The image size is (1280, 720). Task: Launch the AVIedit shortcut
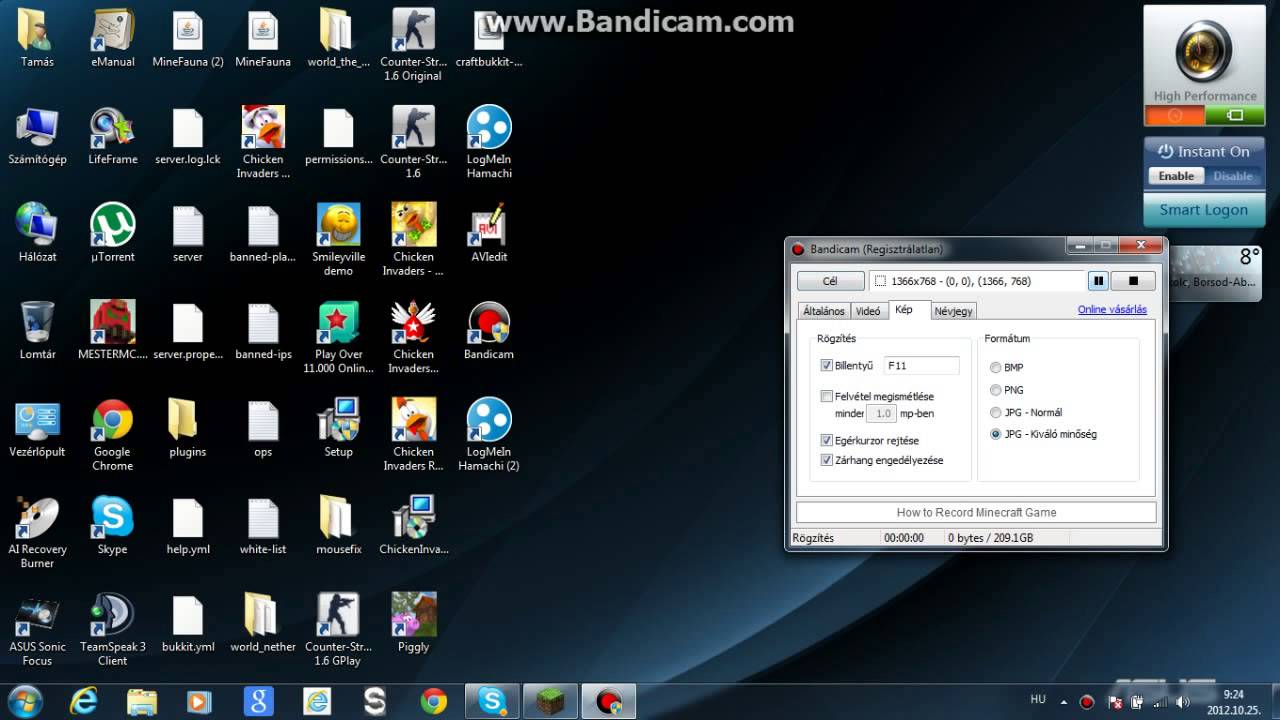coord(489,233)
